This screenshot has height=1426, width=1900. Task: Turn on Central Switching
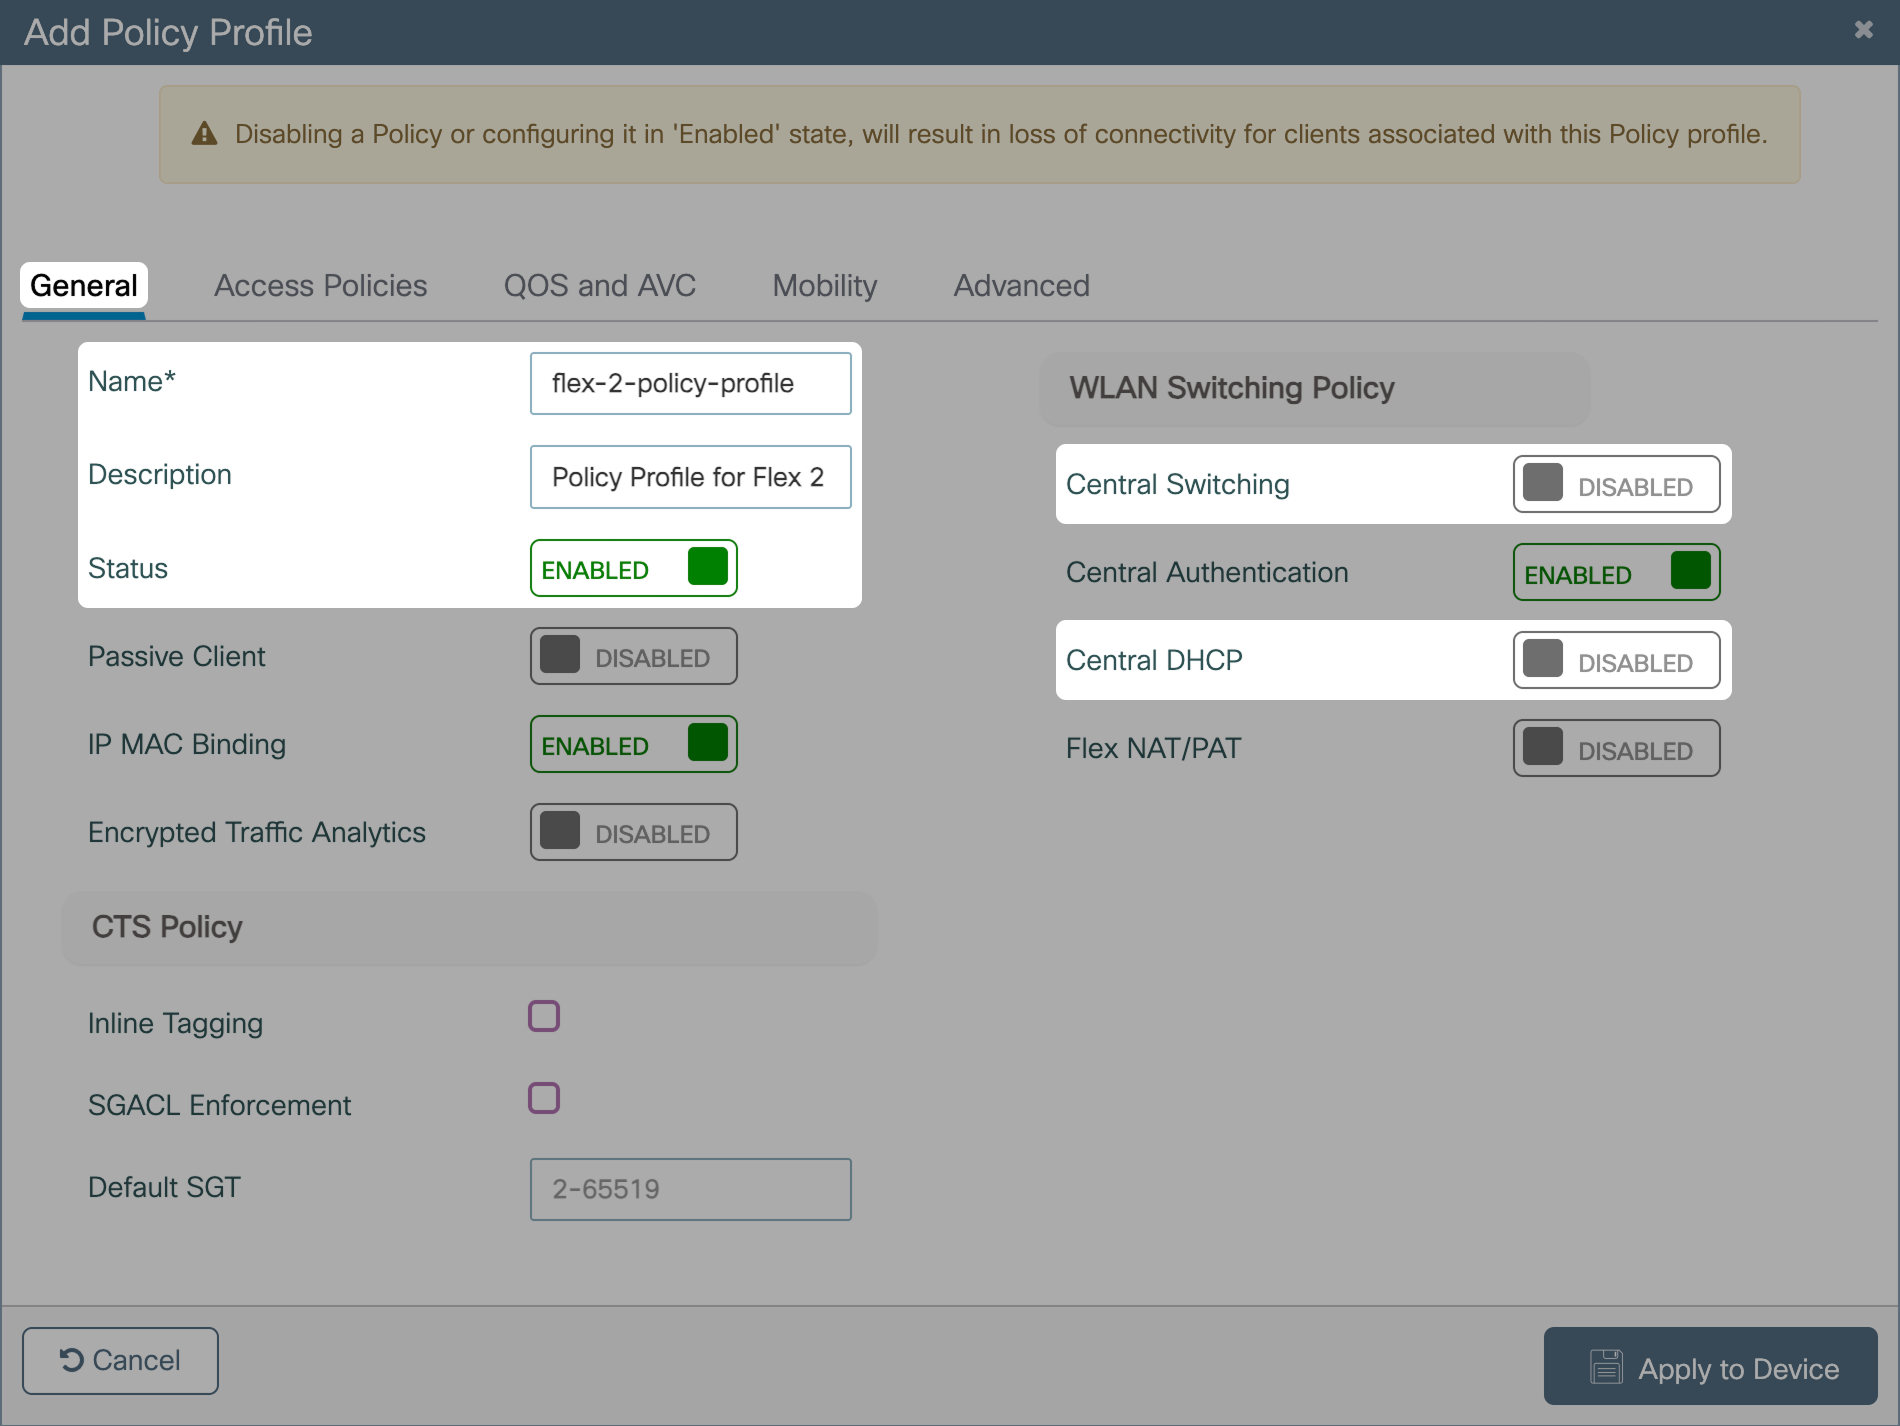1616,484
